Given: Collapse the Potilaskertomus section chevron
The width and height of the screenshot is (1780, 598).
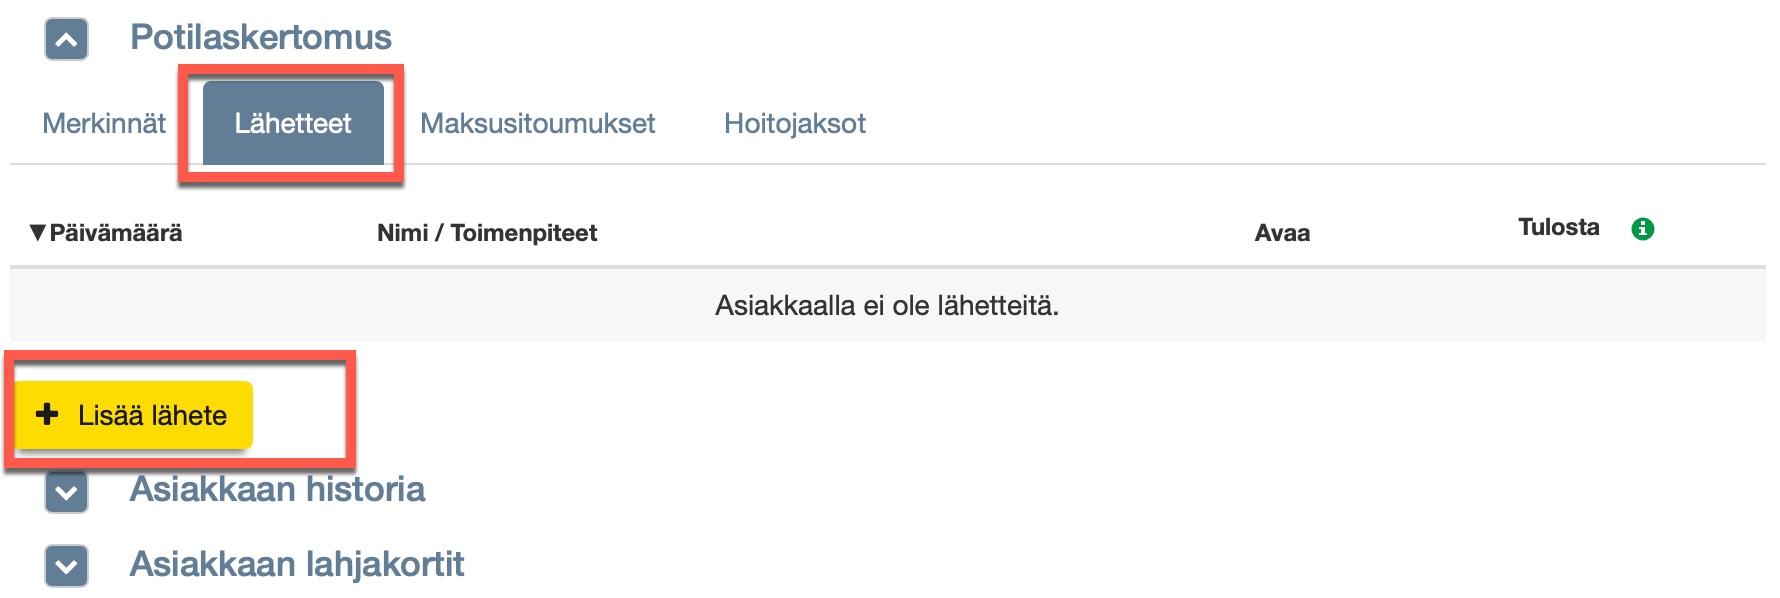Looking at the screenshot, I should (x=66, y=40).
